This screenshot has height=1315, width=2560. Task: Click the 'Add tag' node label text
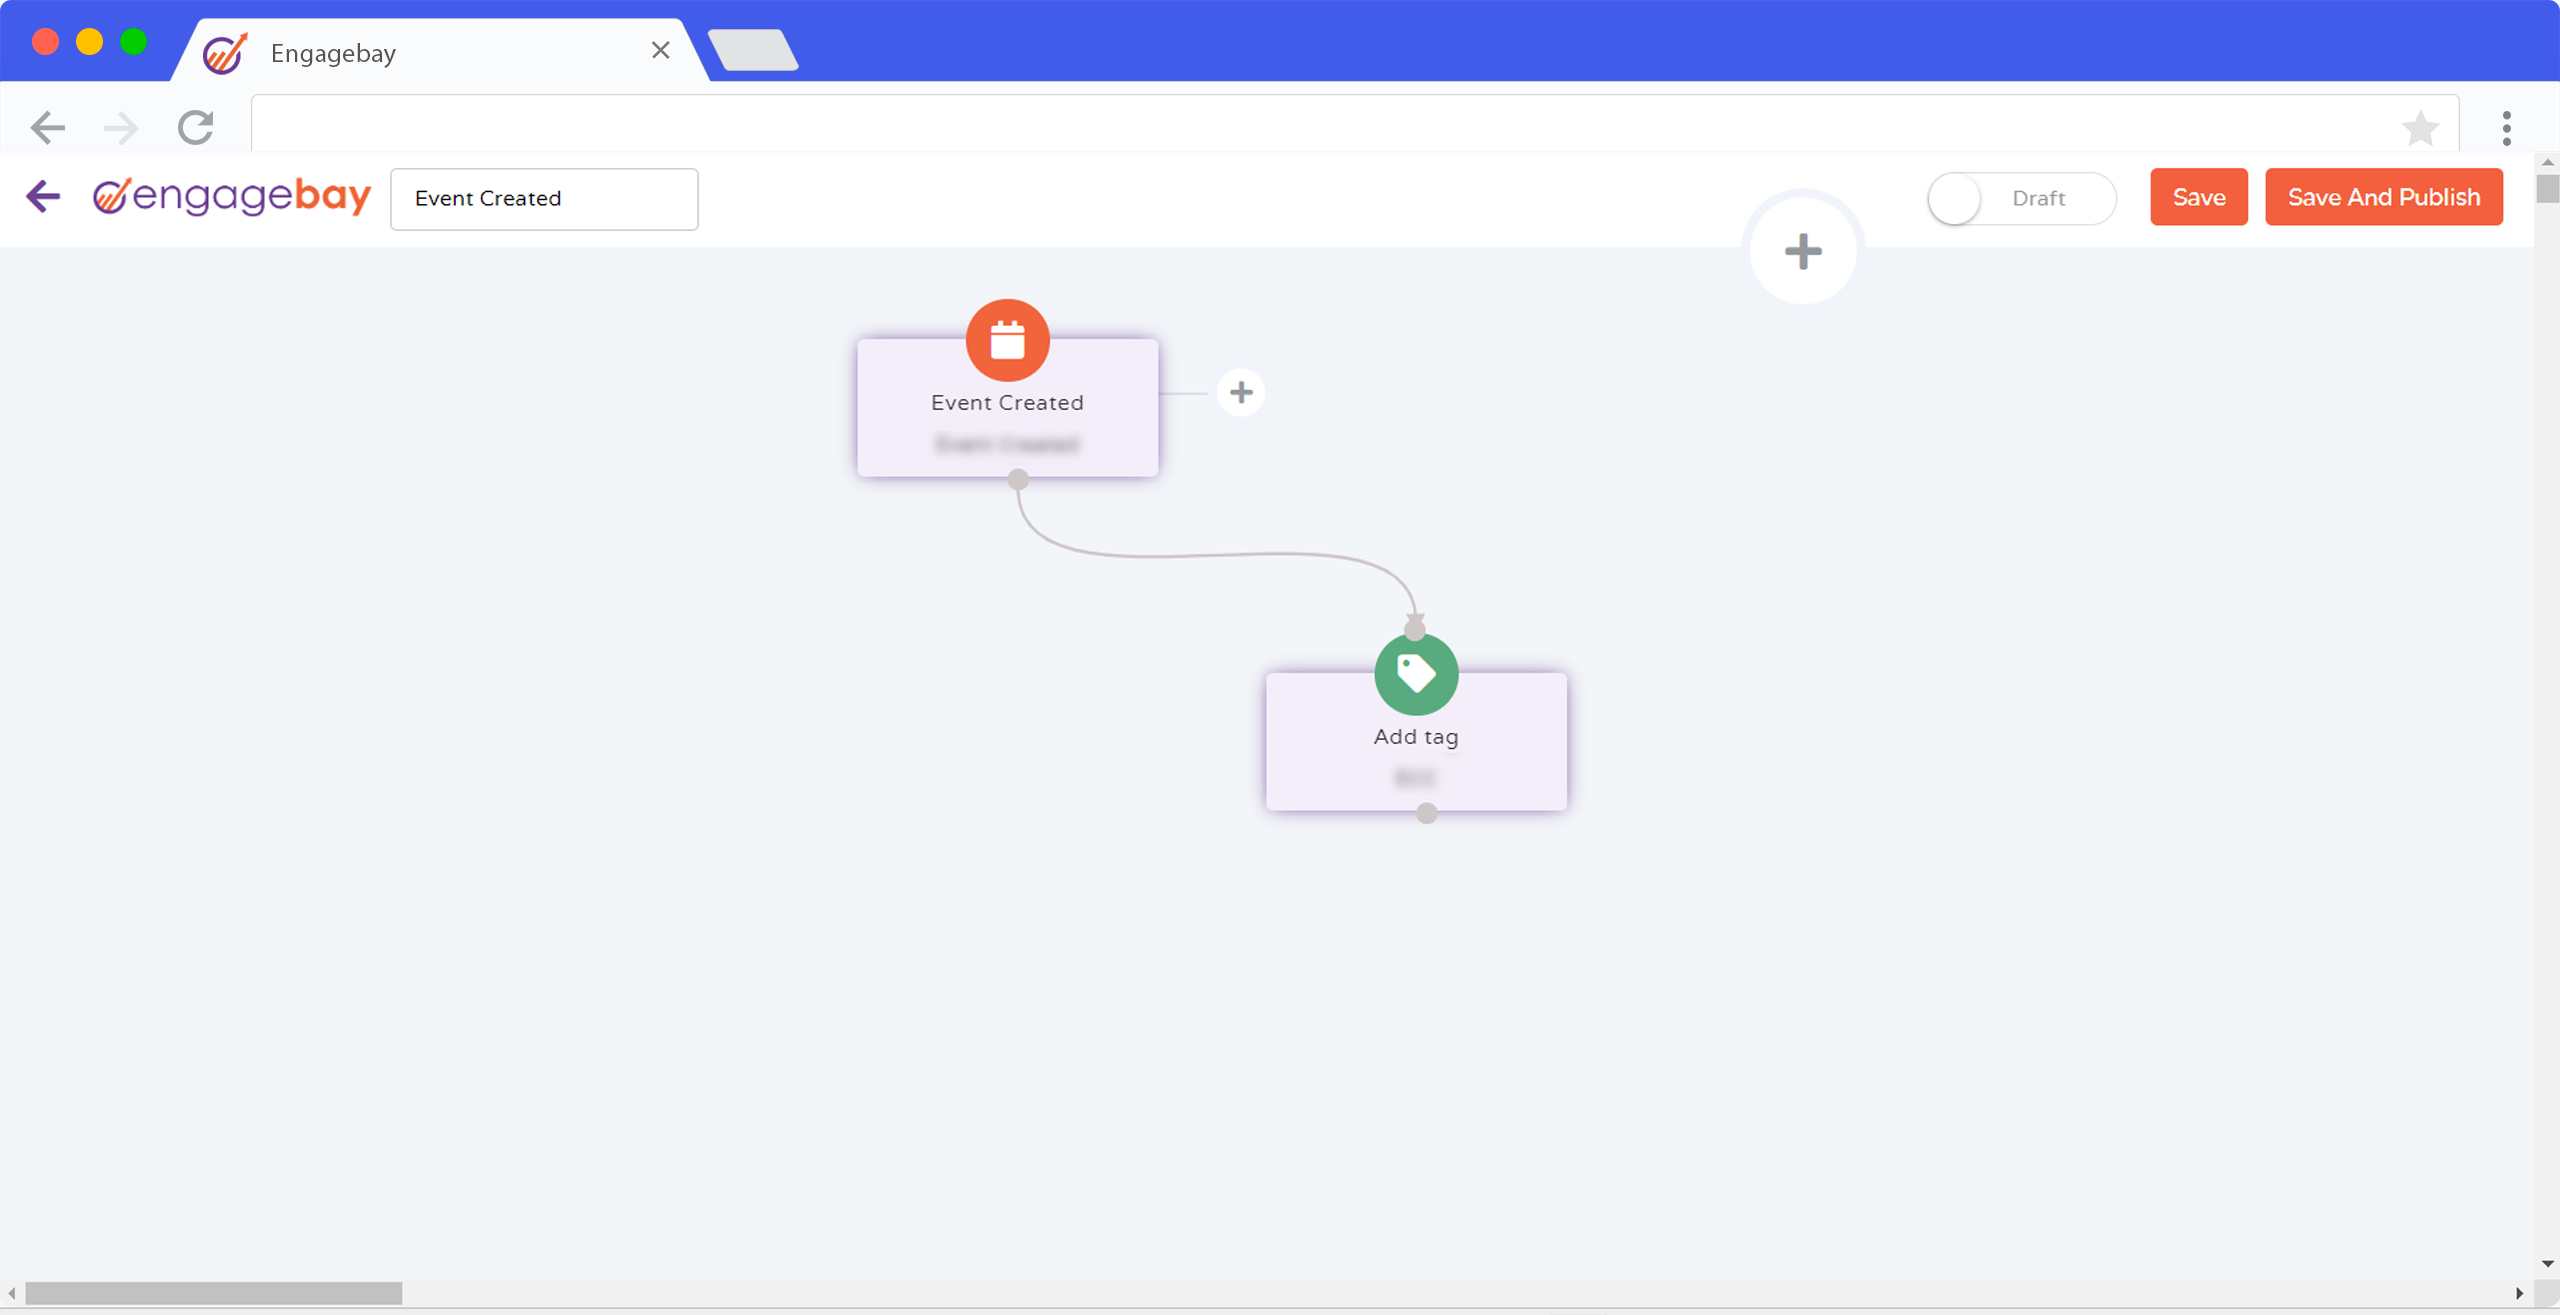[x=1416, y=737]
